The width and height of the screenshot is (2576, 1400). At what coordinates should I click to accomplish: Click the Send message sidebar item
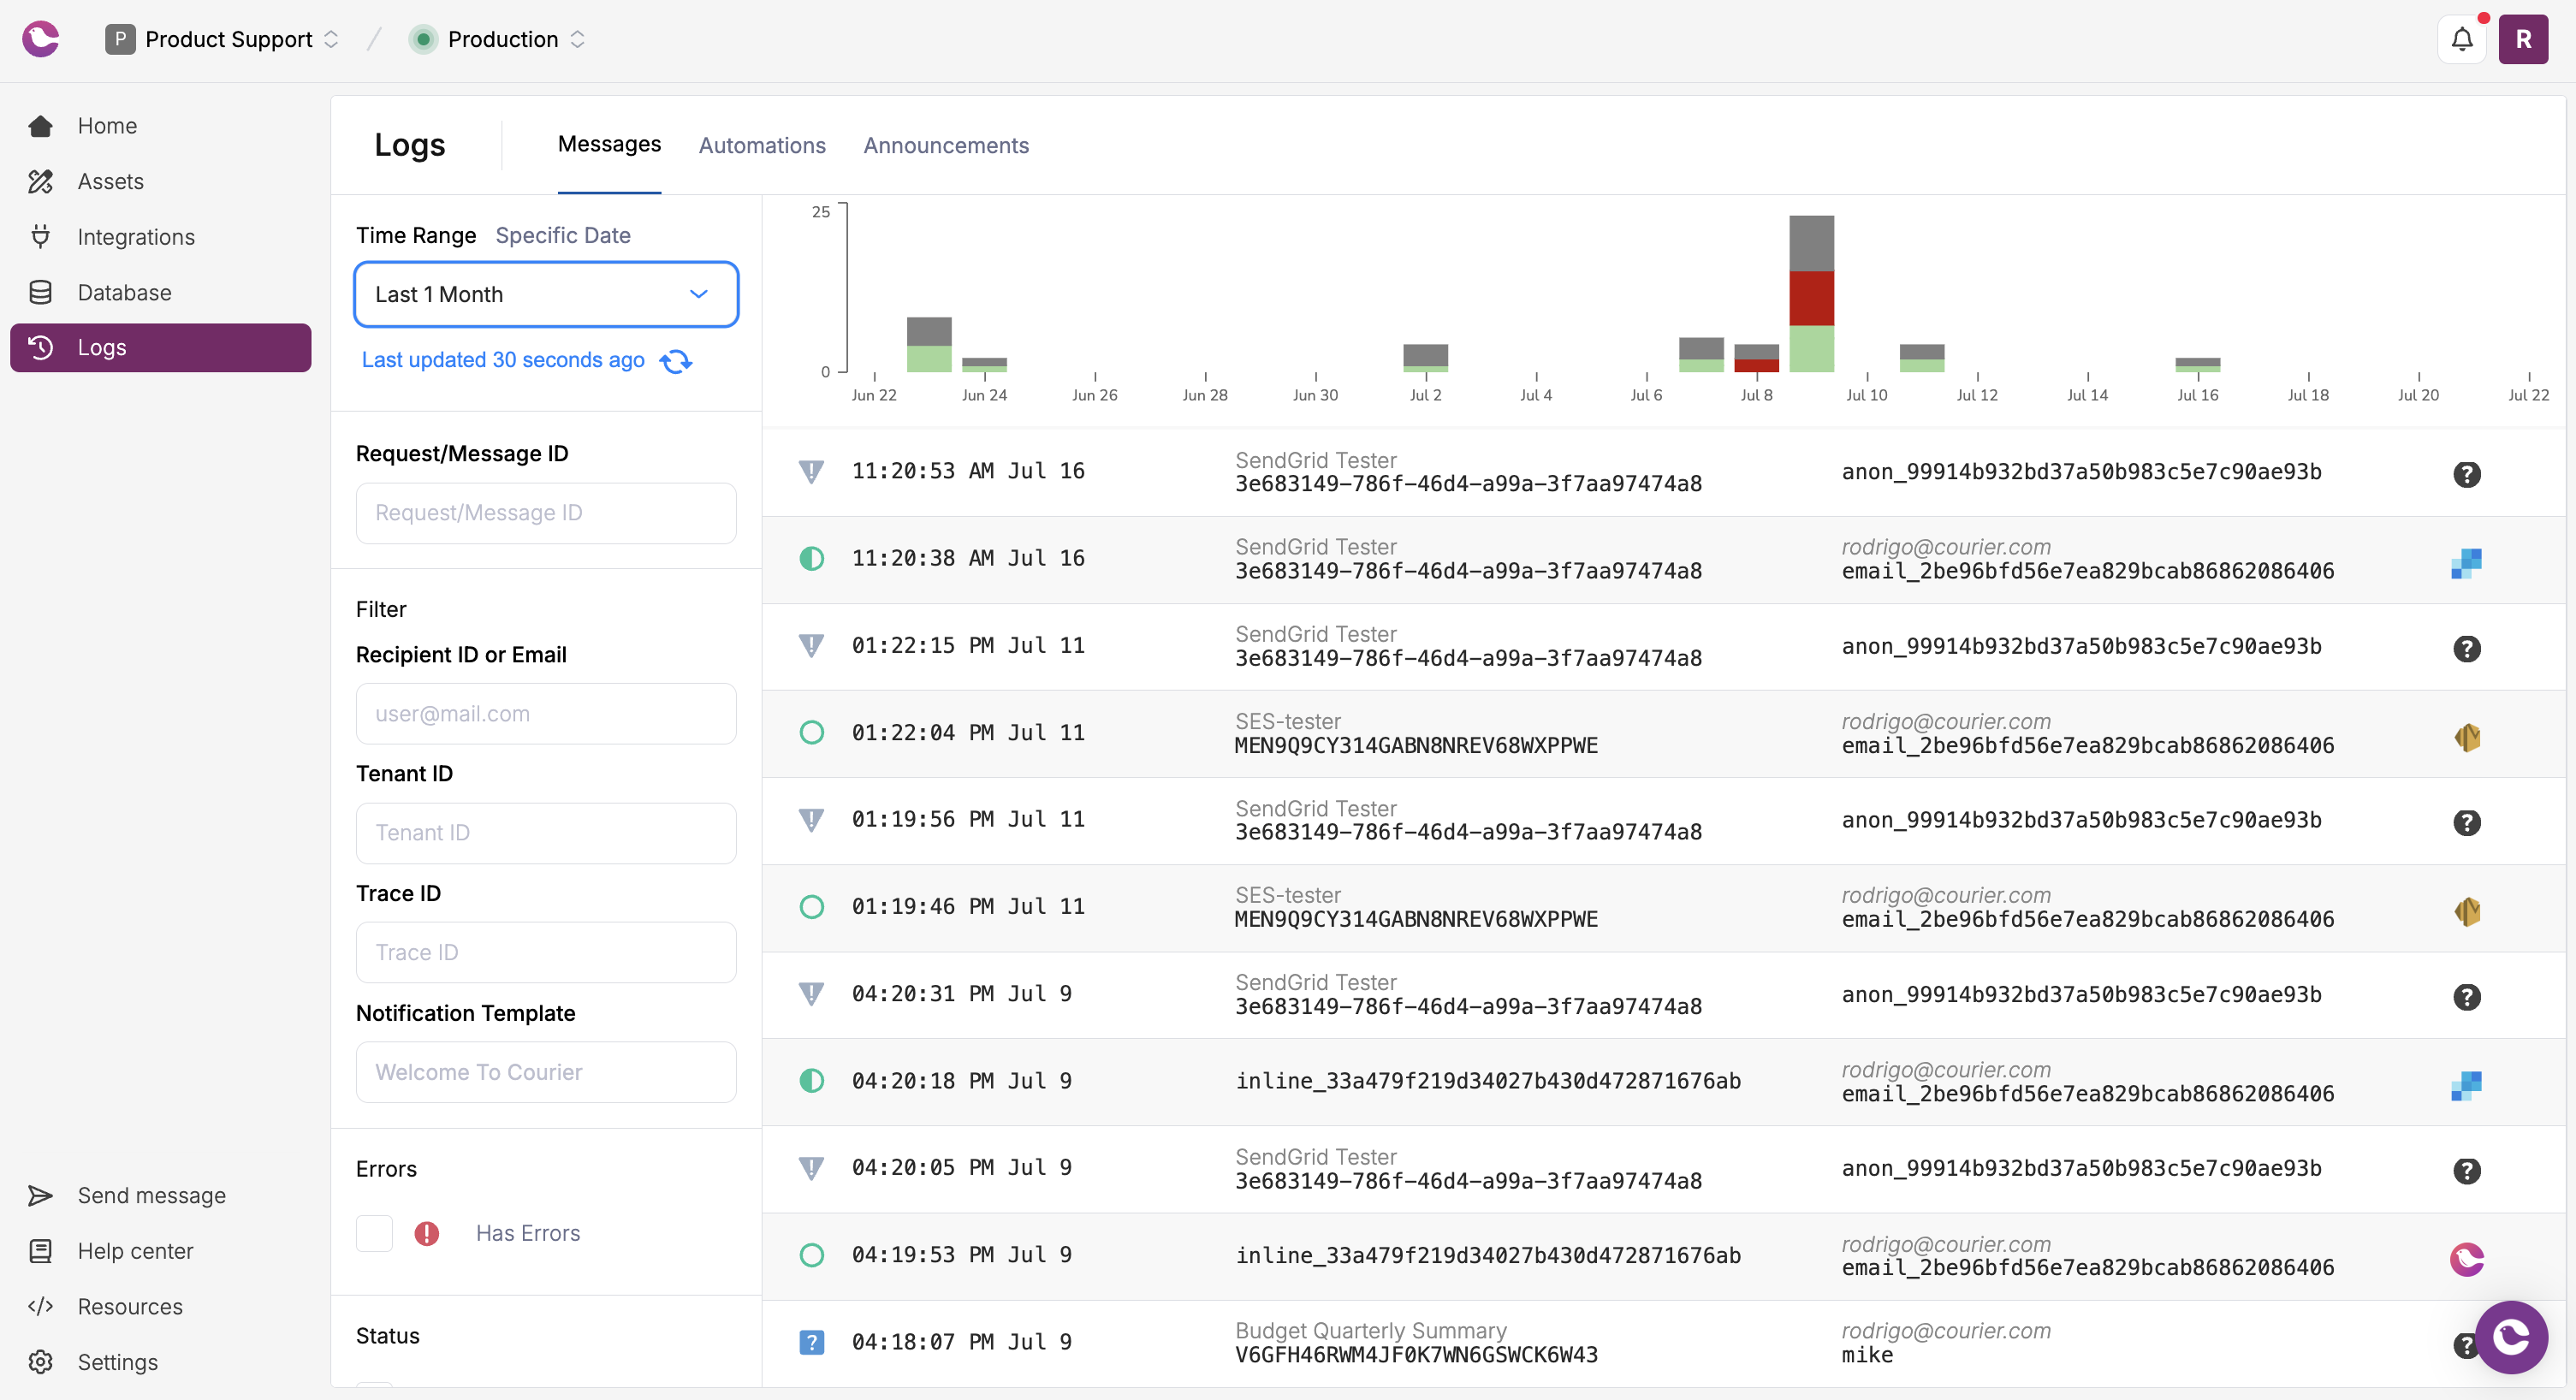(x=151, y=1195)
